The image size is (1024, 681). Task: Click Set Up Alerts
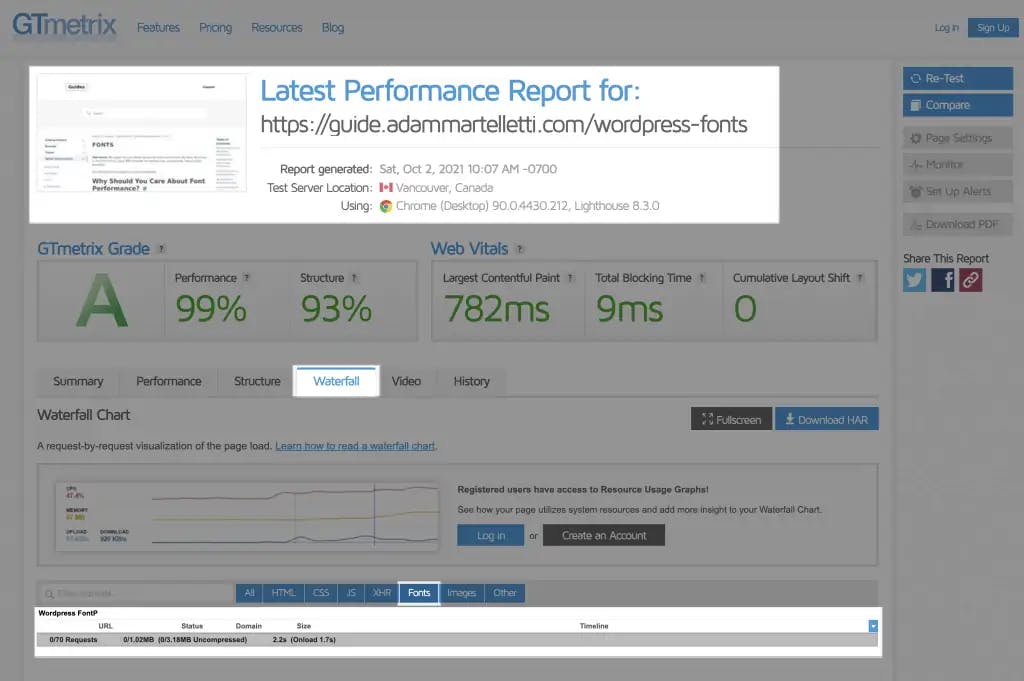pyautogui.click(x=957, y=191)
